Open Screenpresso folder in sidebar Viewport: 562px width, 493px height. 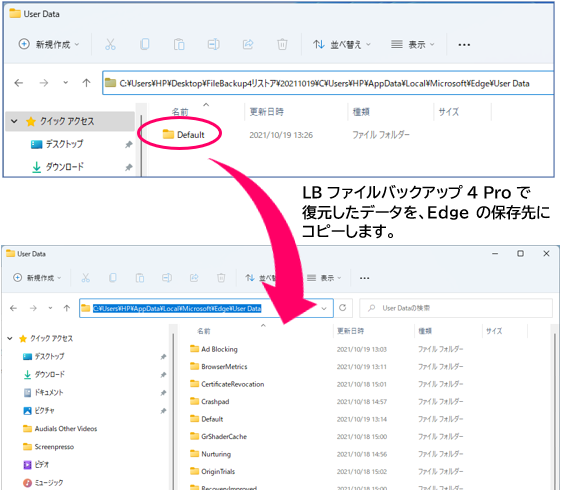pos(48,447)
